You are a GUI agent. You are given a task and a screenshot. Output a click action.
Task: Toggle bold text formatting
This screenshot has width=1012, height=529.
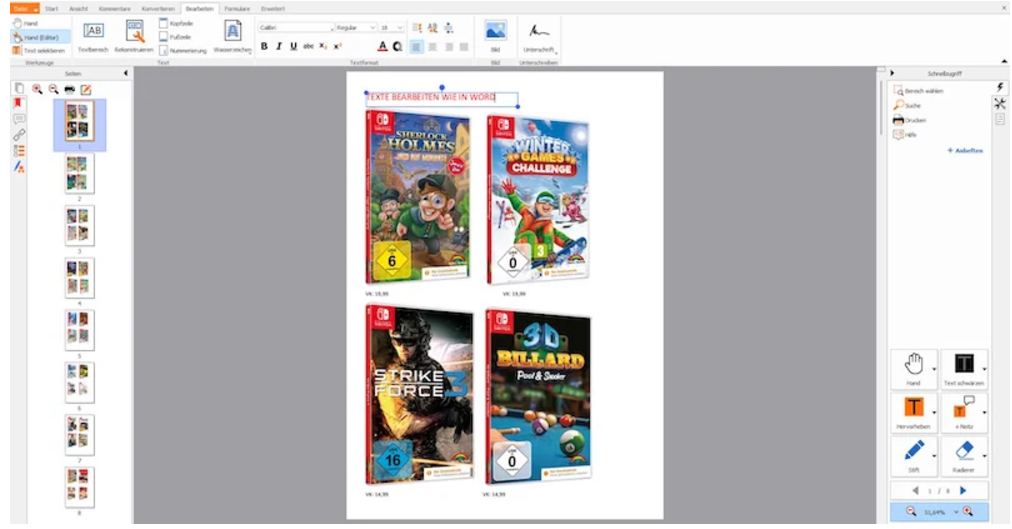point(264,46)
